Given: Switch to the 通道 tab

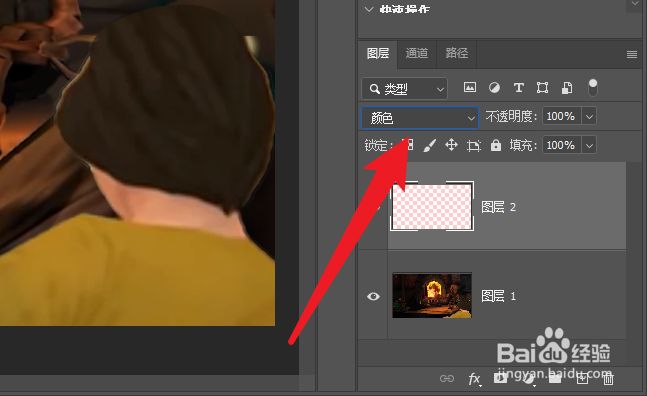Looking at the screenshot, I should tap(416, 53).
